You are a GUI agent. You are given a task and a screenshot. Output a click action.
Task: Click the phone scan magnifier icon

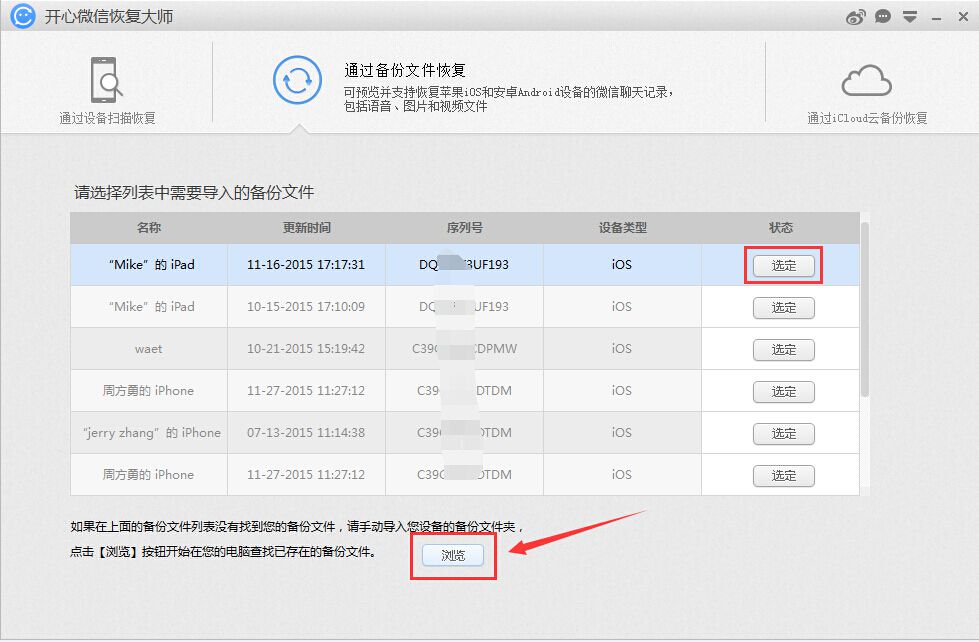coord(107,80)
